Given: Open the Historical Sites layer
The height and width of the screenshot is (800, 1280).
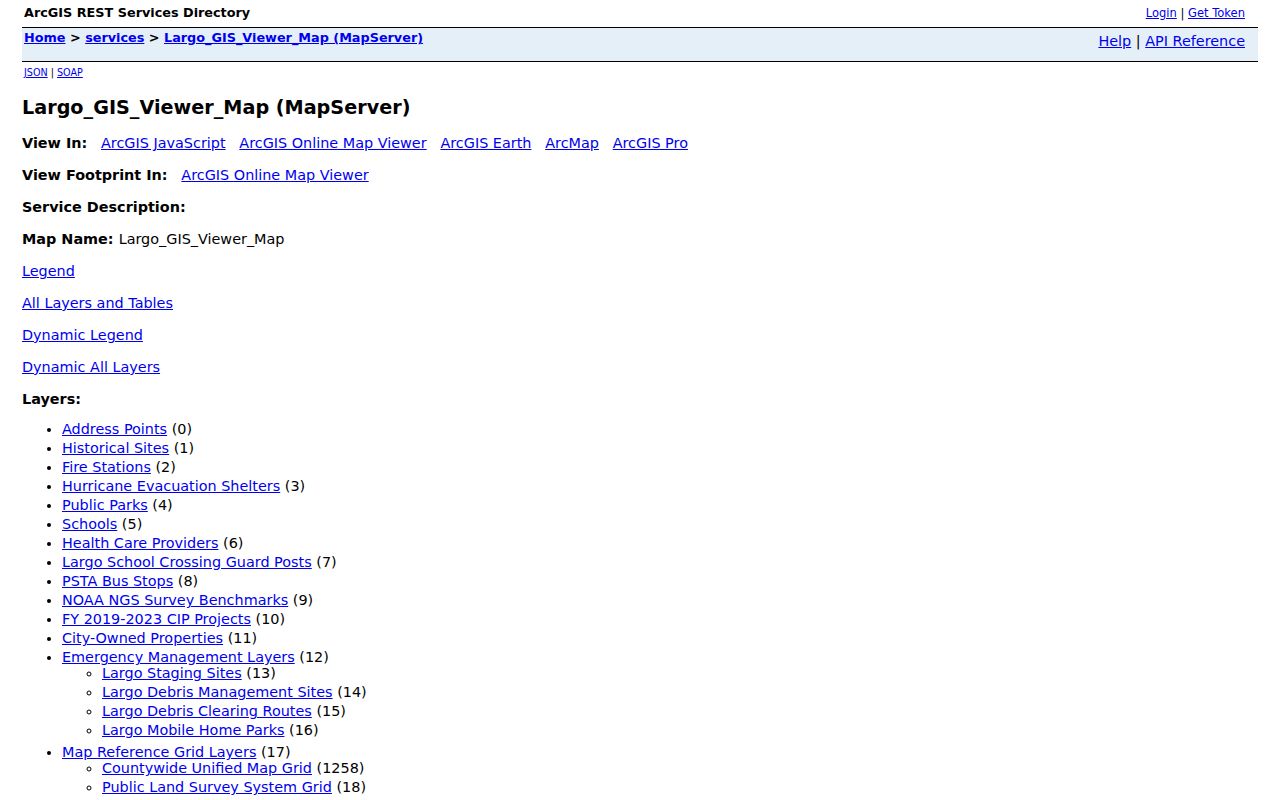Looking at the screenshot, I should point(115,448).
